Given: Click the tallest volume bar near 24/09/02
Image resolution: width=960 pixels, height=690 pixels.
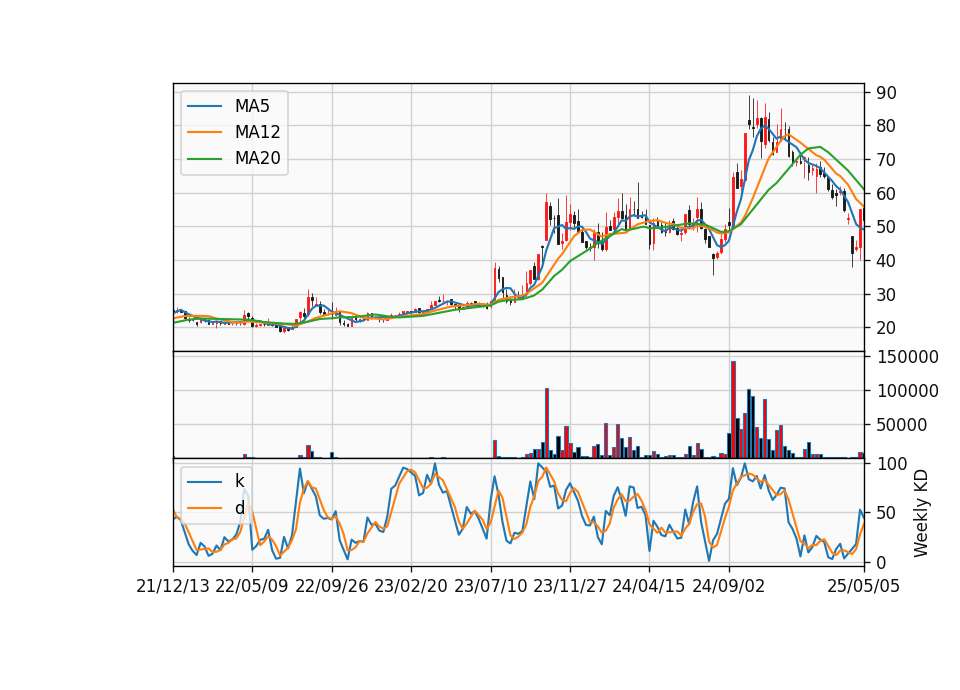Looking at the screenshot, I should [x=733, y=410].
